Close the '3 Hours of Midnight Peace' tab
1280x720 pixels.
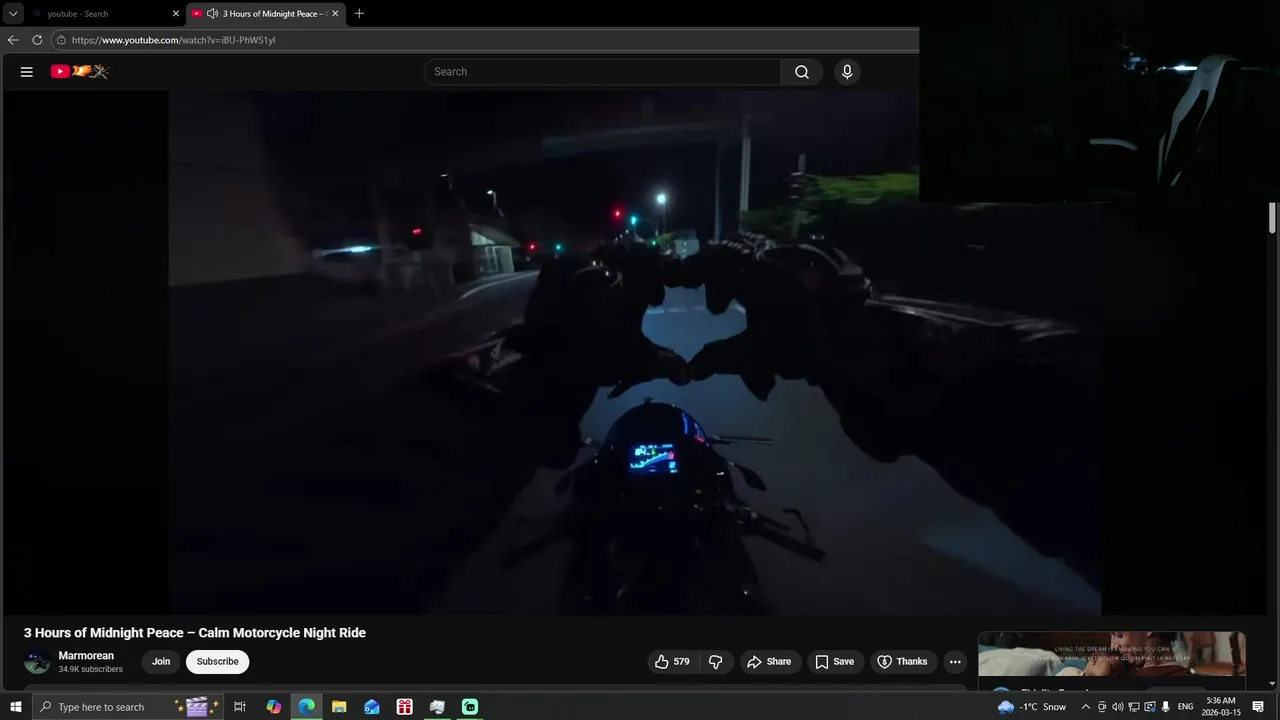point(335,14)
